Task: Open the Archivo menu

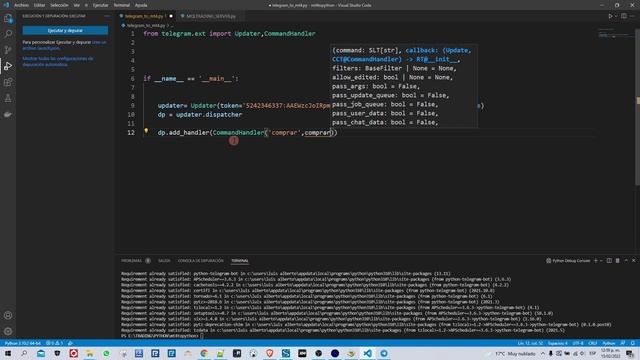Action: pyautogui.click(x=21, y=5)
